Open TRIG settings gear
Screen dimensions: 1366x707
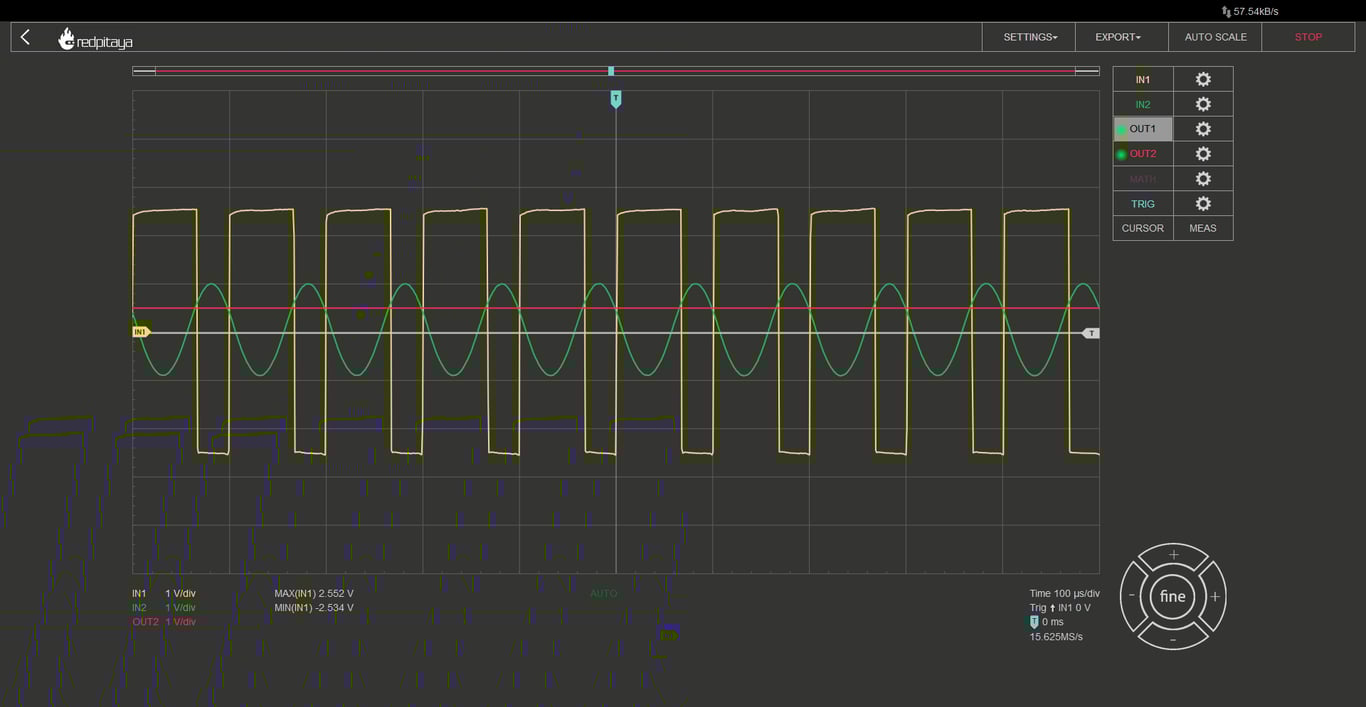point(1203,204)
